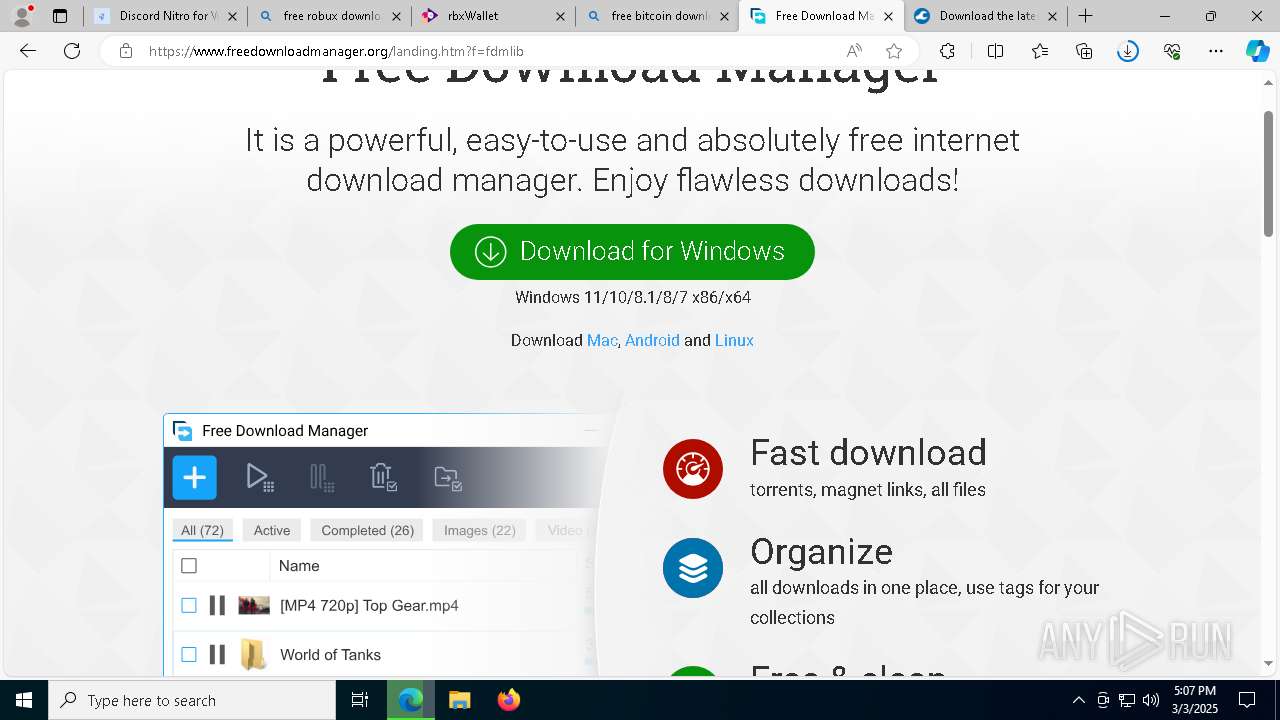1280x720 pixels.
Task: Click the Organize blue layers icon
Action: pos(692,568)
